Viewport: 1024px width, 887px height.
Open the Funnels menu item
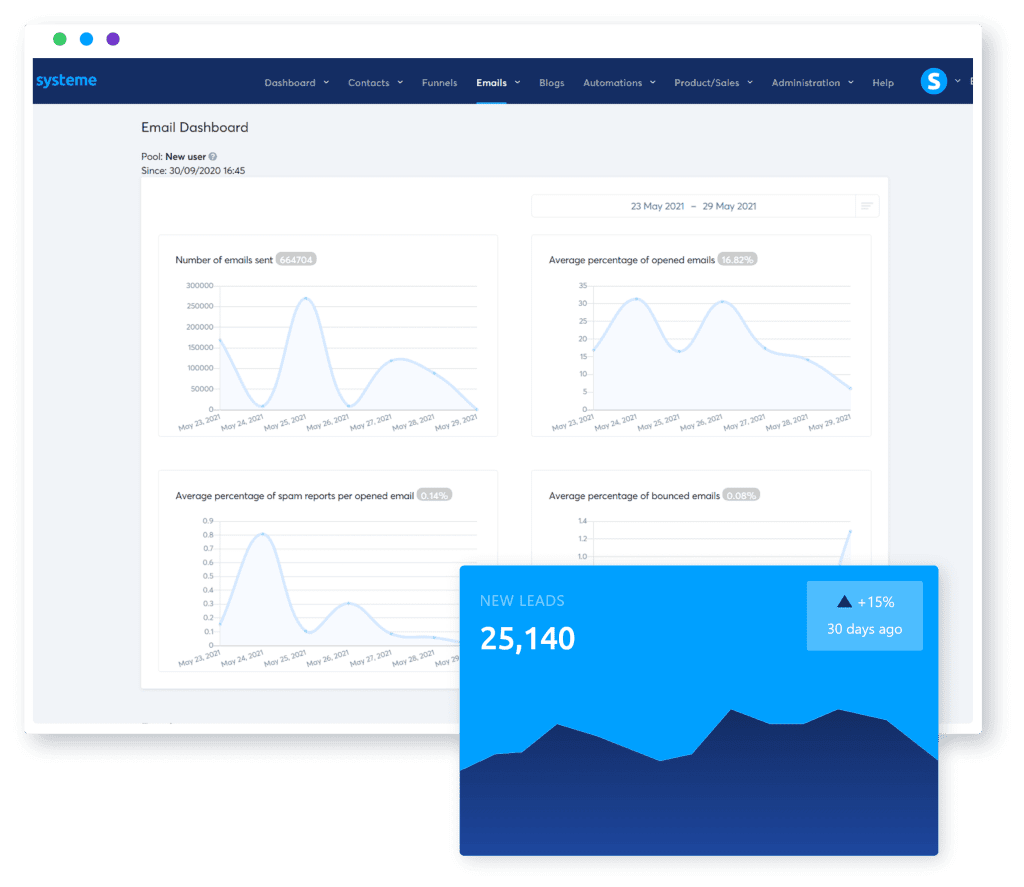point(439,83)
